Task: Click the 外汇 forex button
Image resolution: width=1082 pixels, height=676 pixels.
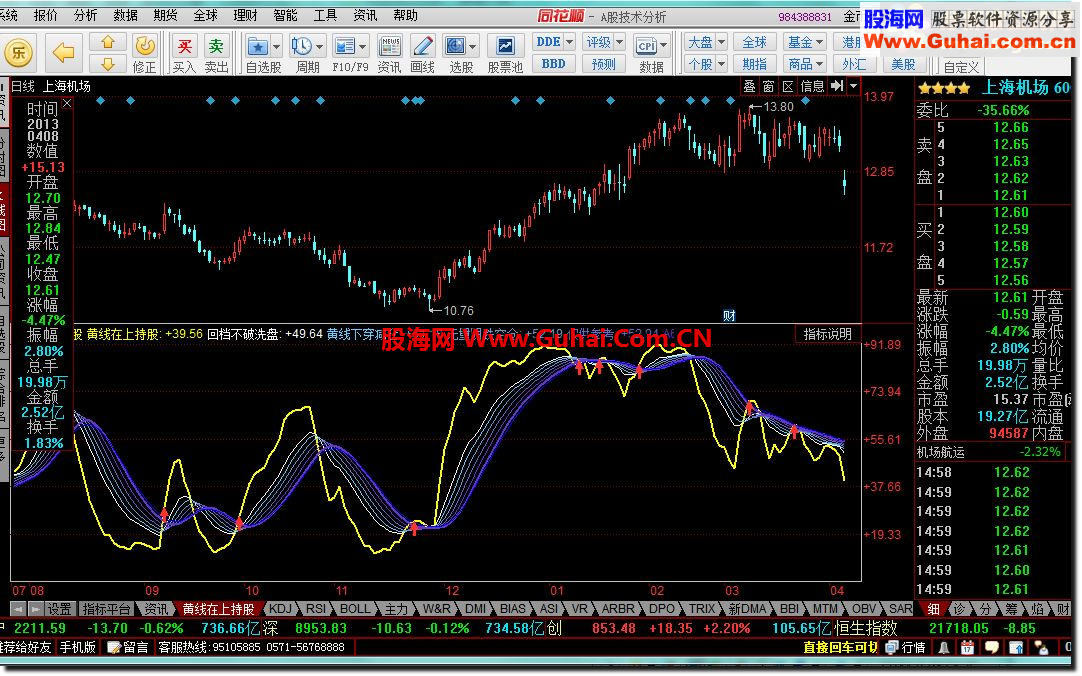Action: [x=854, y=64]
